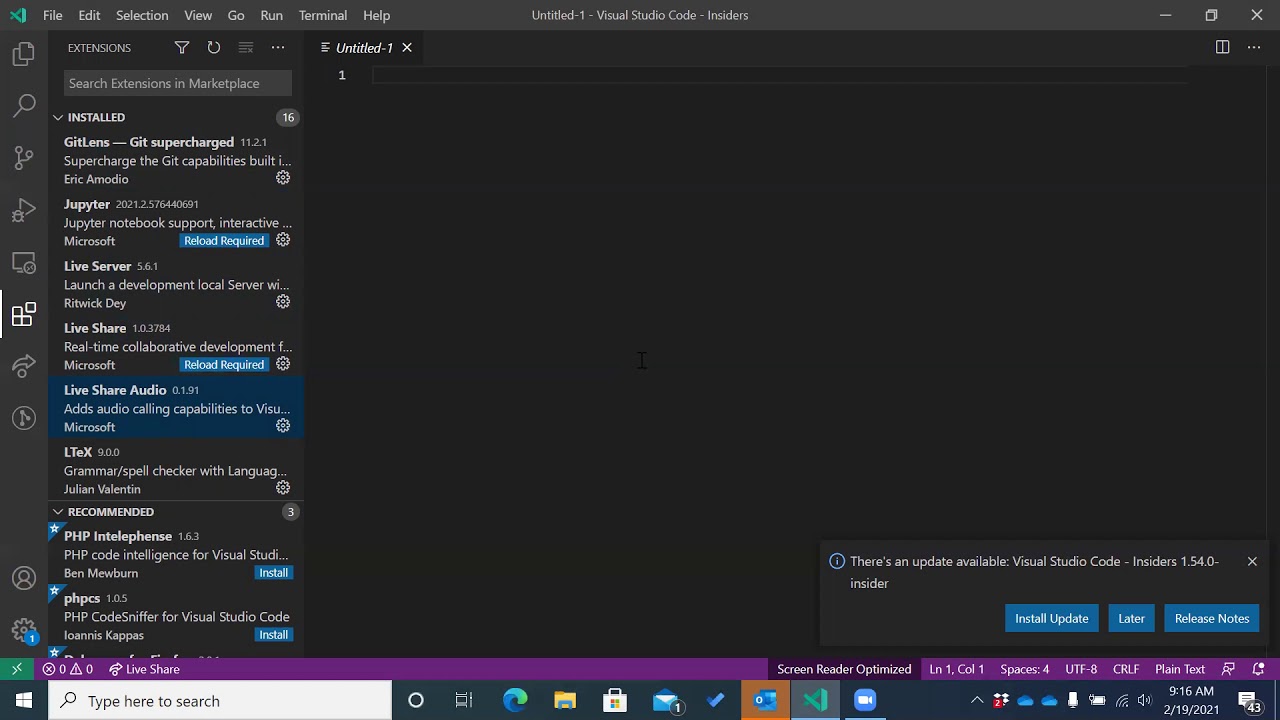
Task: Change line endings via CRLF
Action: click(1126, 669)
